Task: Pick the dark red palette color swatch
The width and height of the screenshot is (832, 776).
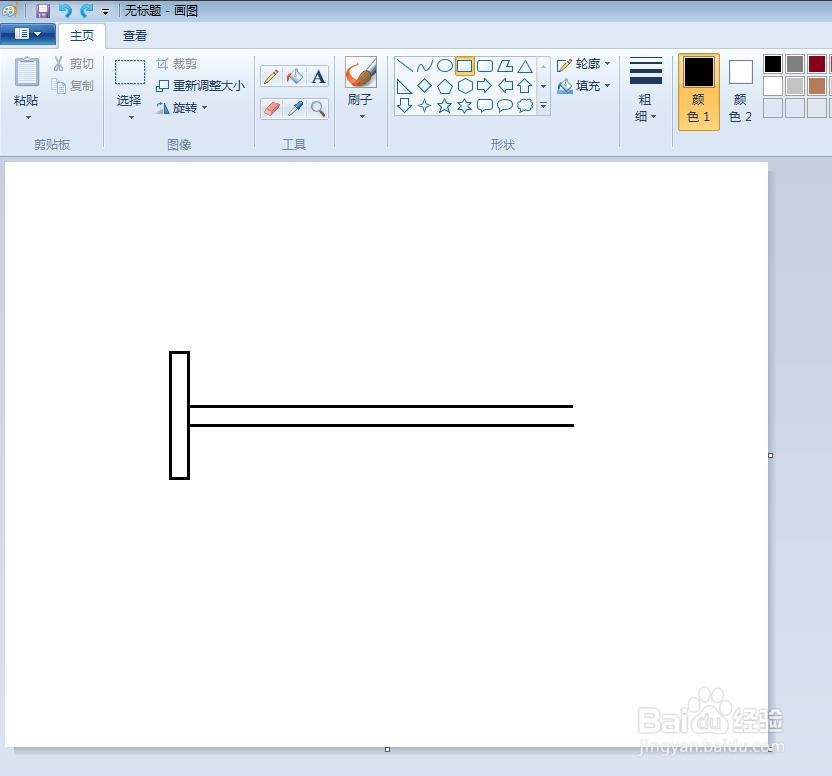Action: pyautogui.click(x=817, y=64)
